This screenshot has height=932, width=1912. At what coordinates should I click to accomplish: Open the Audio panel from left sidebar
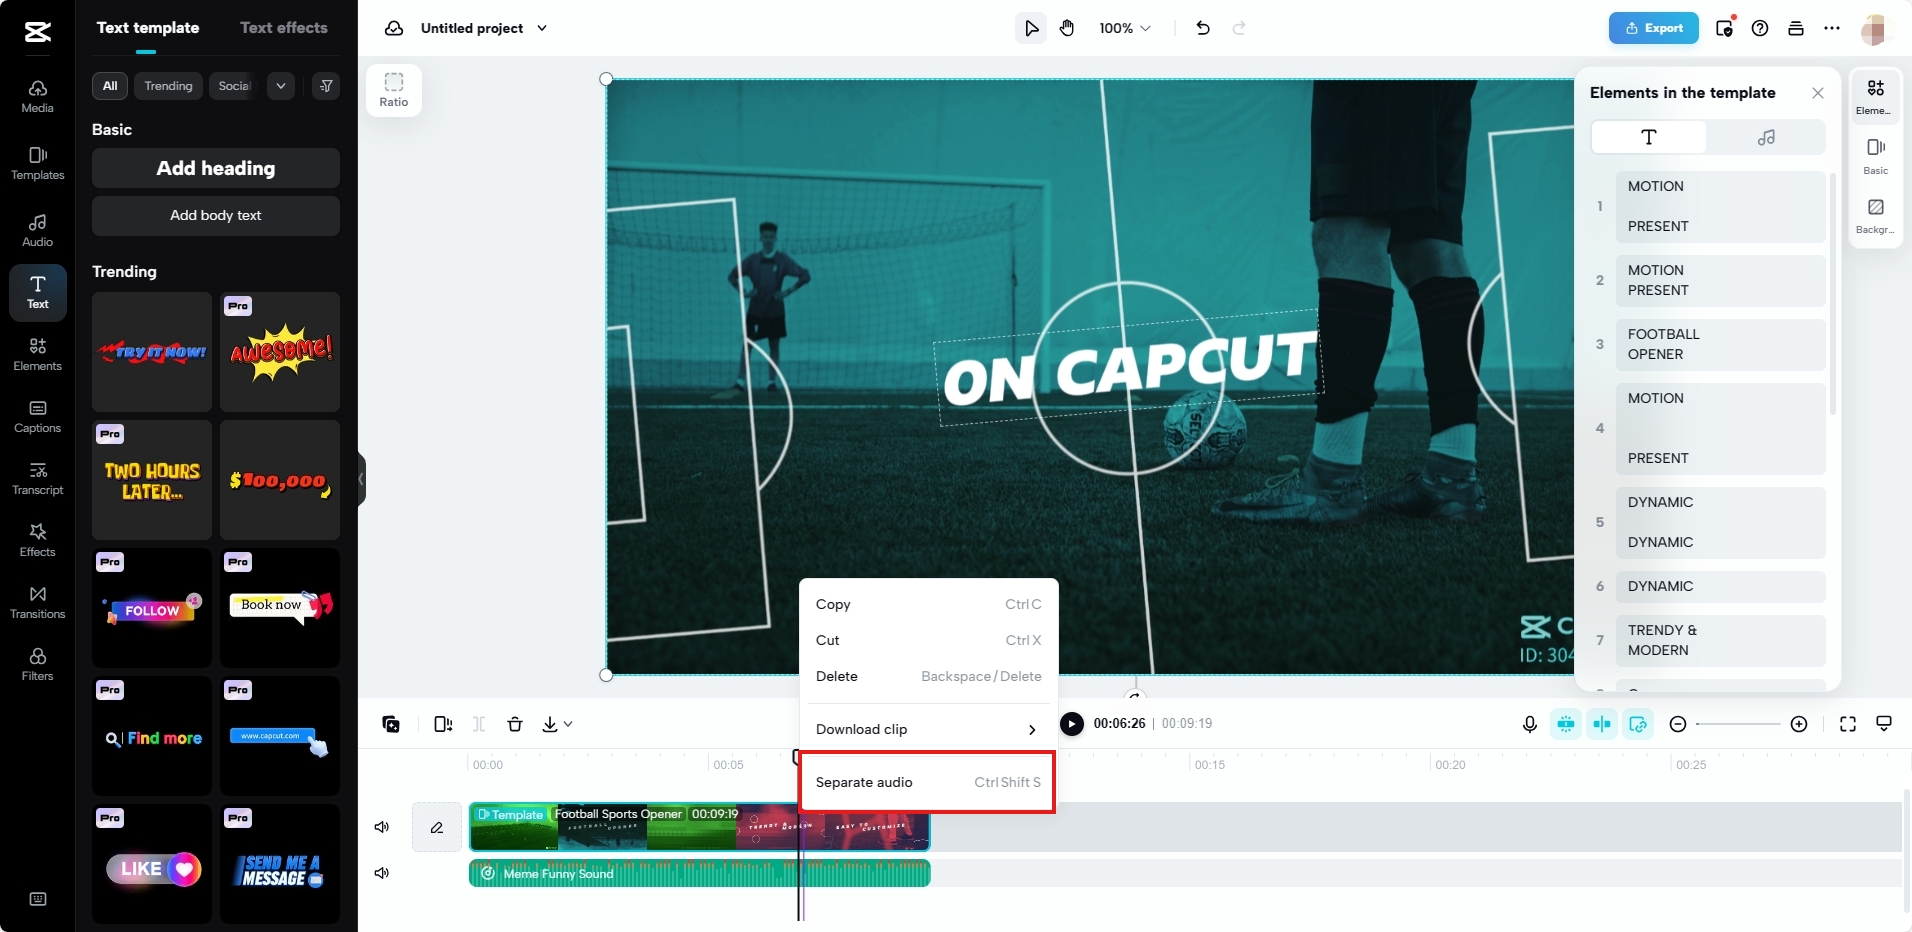[37, 229]
